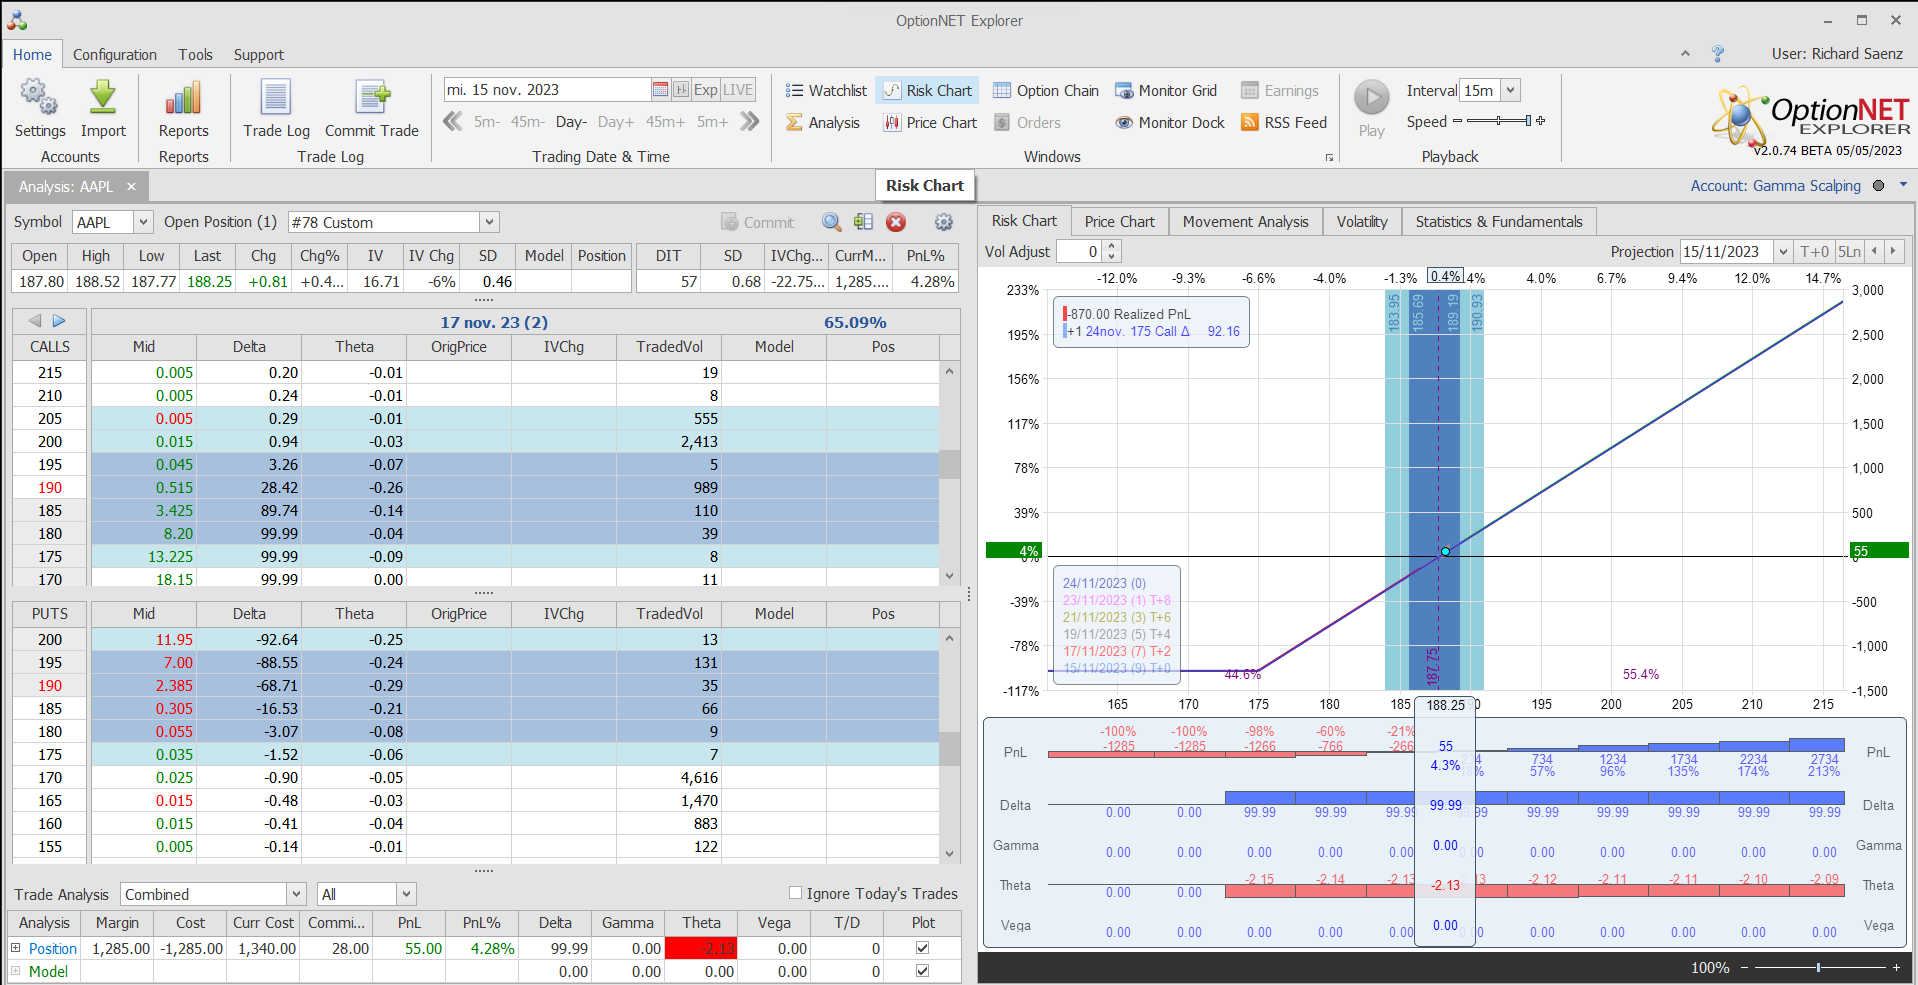1918x985 pixels.
Task: Switch to the Support ribbon tab
Action: coord(259,55)
